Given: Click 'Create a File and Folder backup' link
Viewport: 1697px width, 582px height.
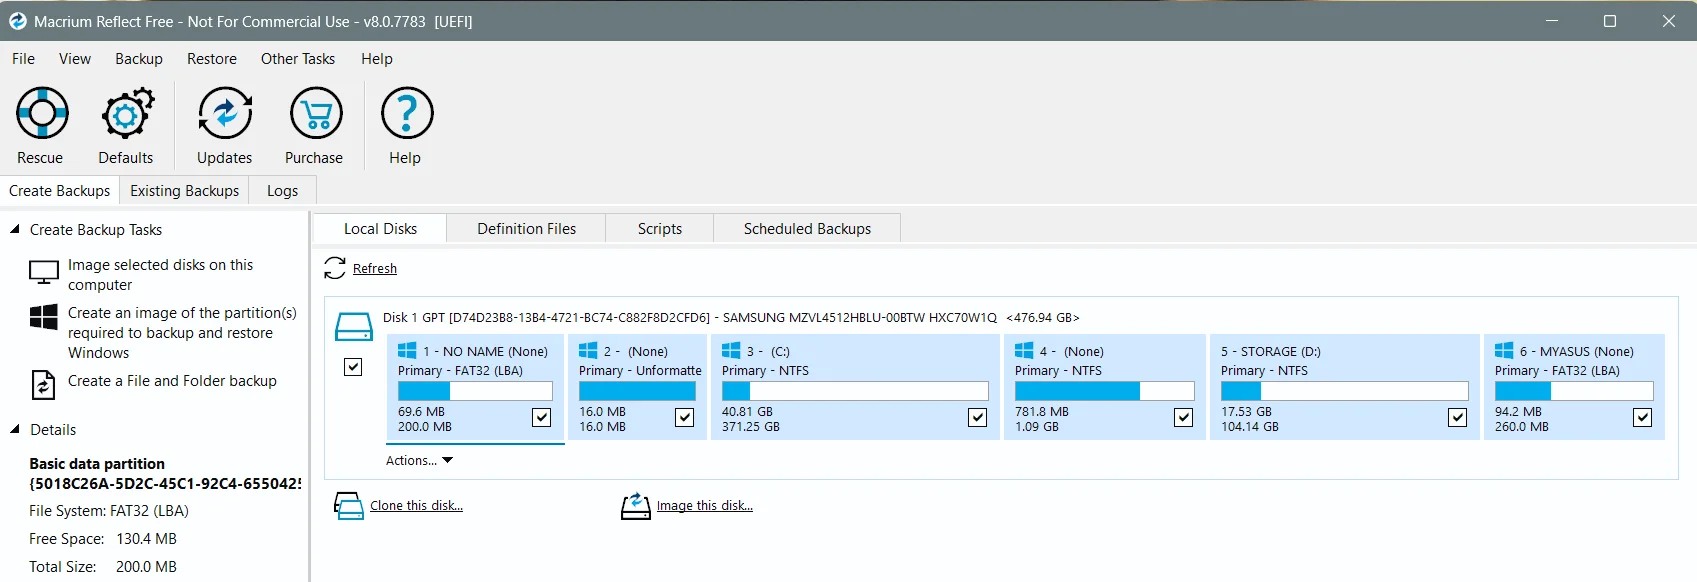Looking at the screenshot, I should (172, 381).
